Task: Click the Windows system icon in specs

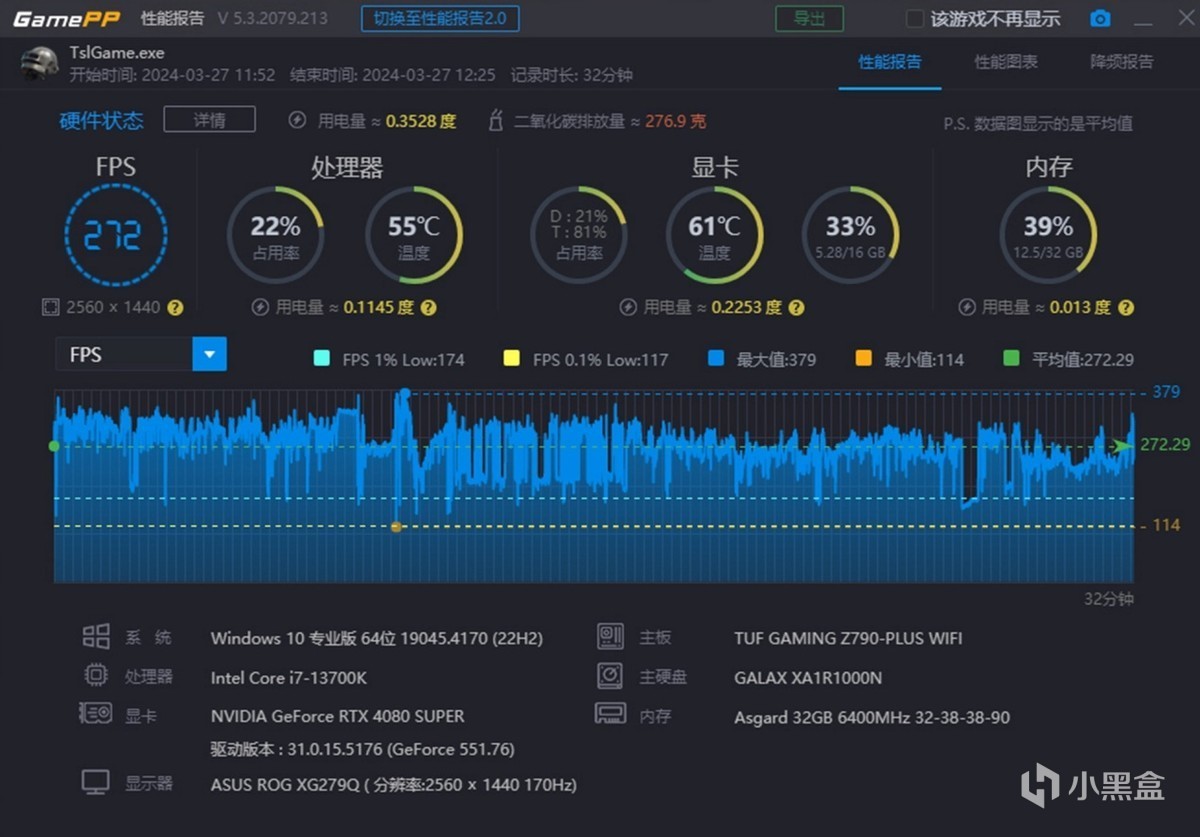Action: coord(96,637)
